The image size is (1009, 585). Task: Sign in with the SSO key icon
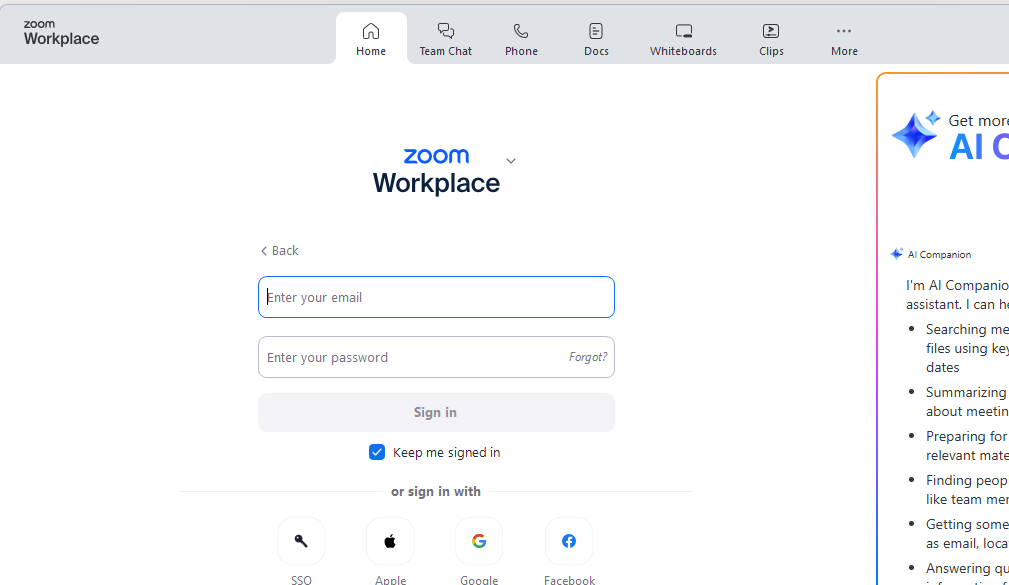click(x=301, y=541)
